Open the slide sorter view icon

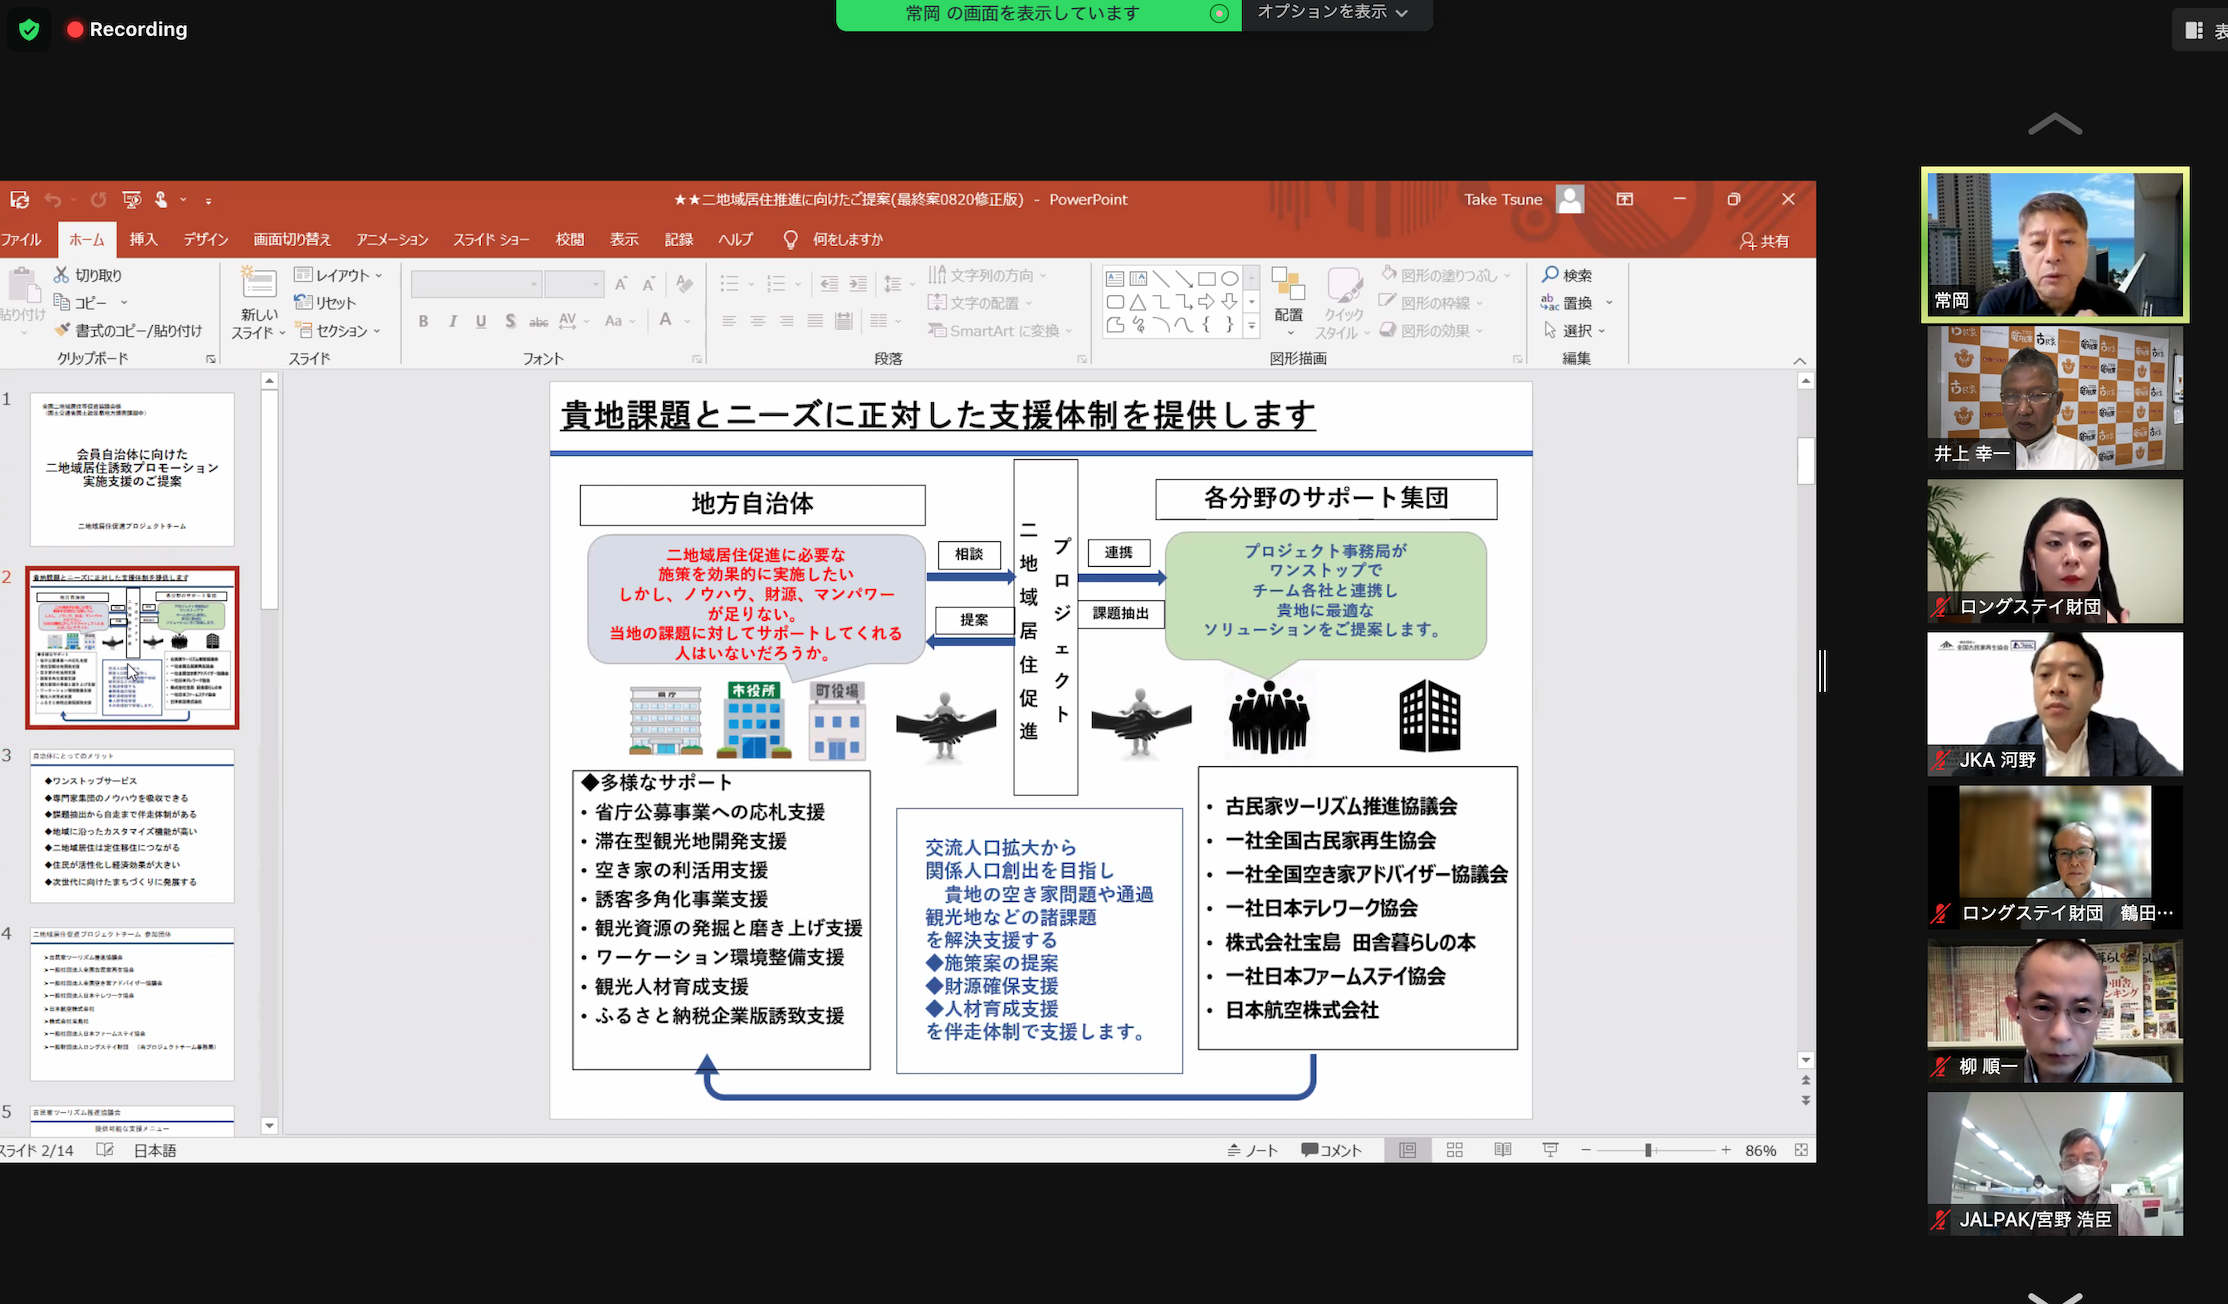pyautogui.click(x=1455, y=1150)
